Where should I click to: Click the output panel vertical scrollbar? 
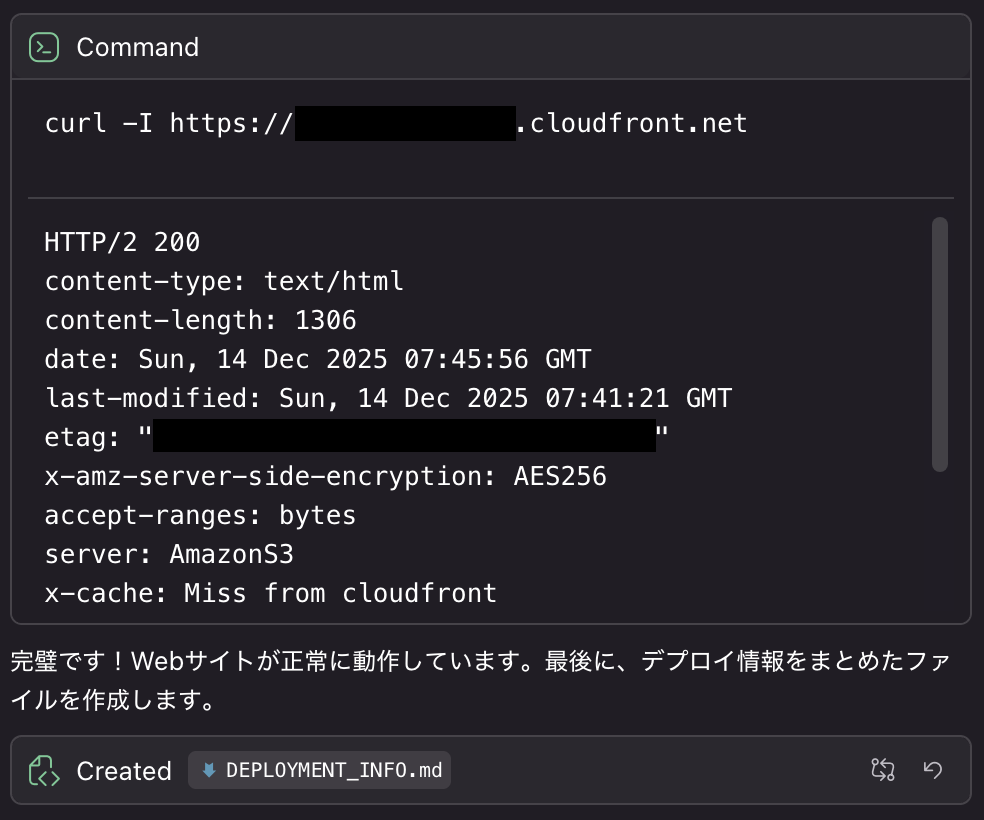pyautogui.click(x=939, y=344)
